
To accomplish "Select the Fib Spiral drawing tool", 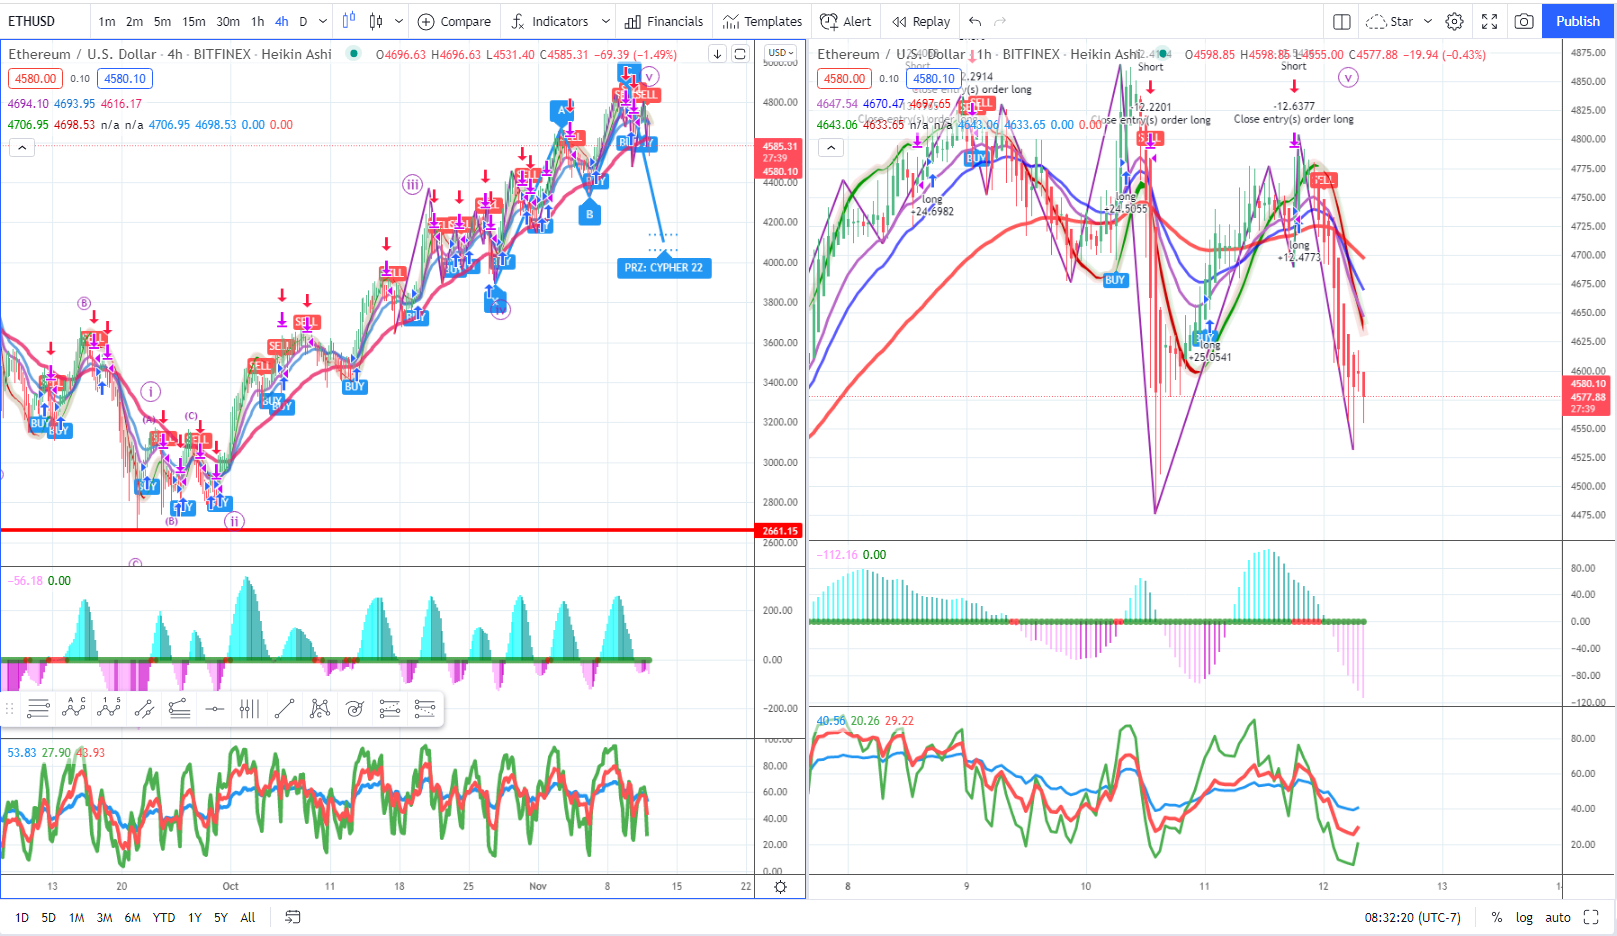I will [x=355, y=709].
